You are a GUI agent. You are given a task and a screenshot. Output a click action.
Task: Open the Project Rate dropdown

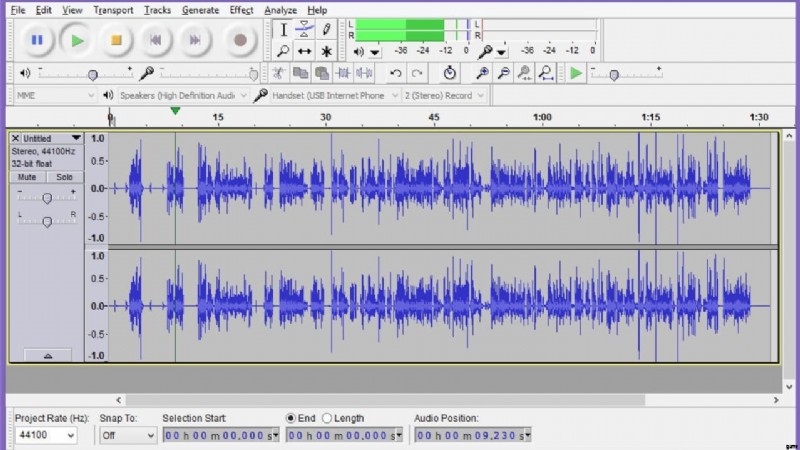tap(46, 435)
